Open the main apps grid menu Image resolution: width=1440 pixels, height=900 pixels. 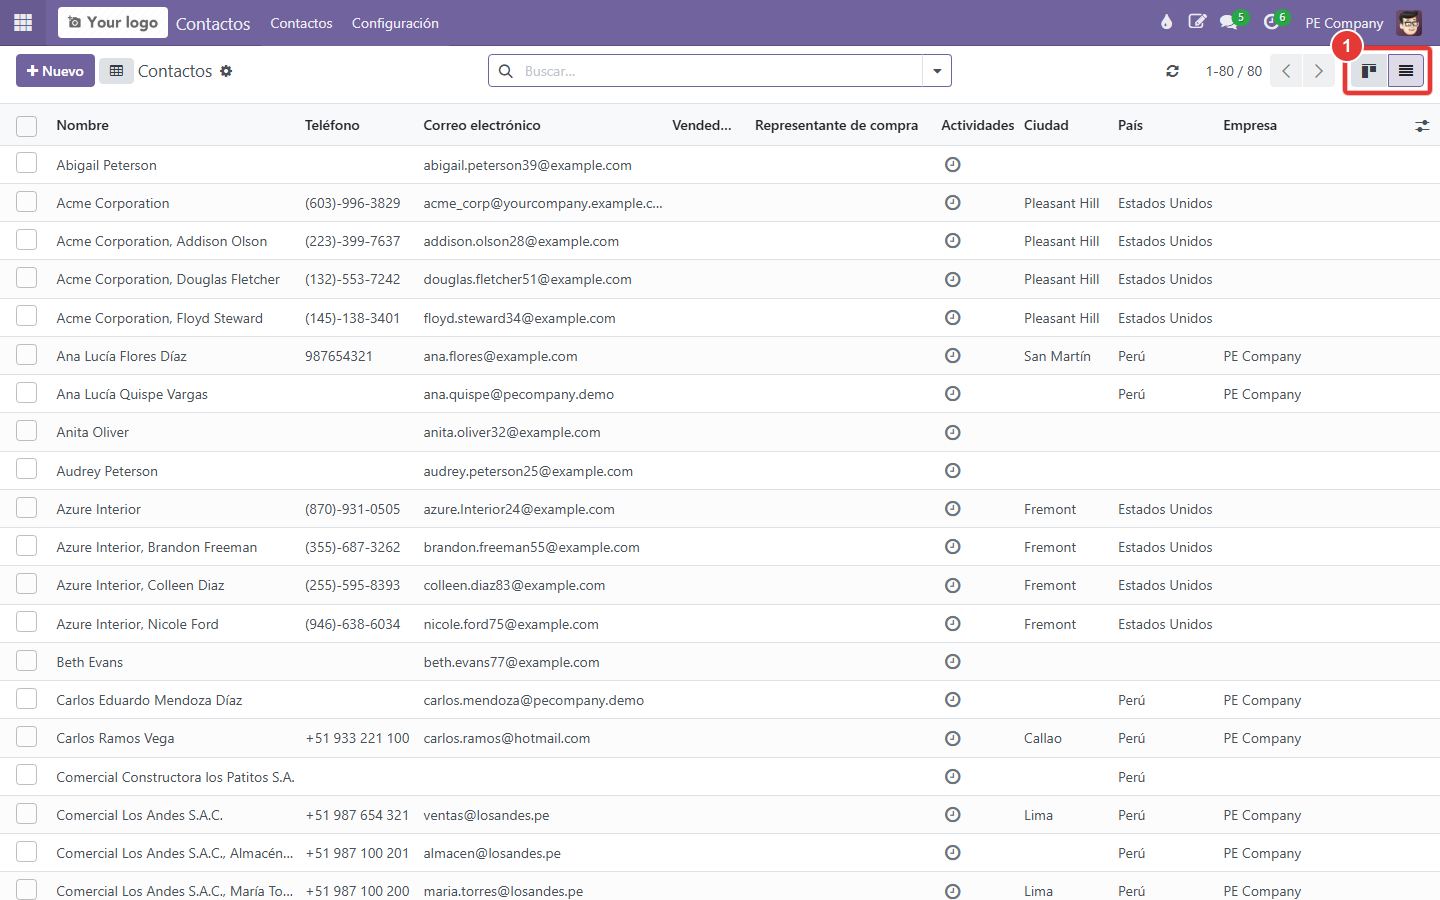pos(23,22)
